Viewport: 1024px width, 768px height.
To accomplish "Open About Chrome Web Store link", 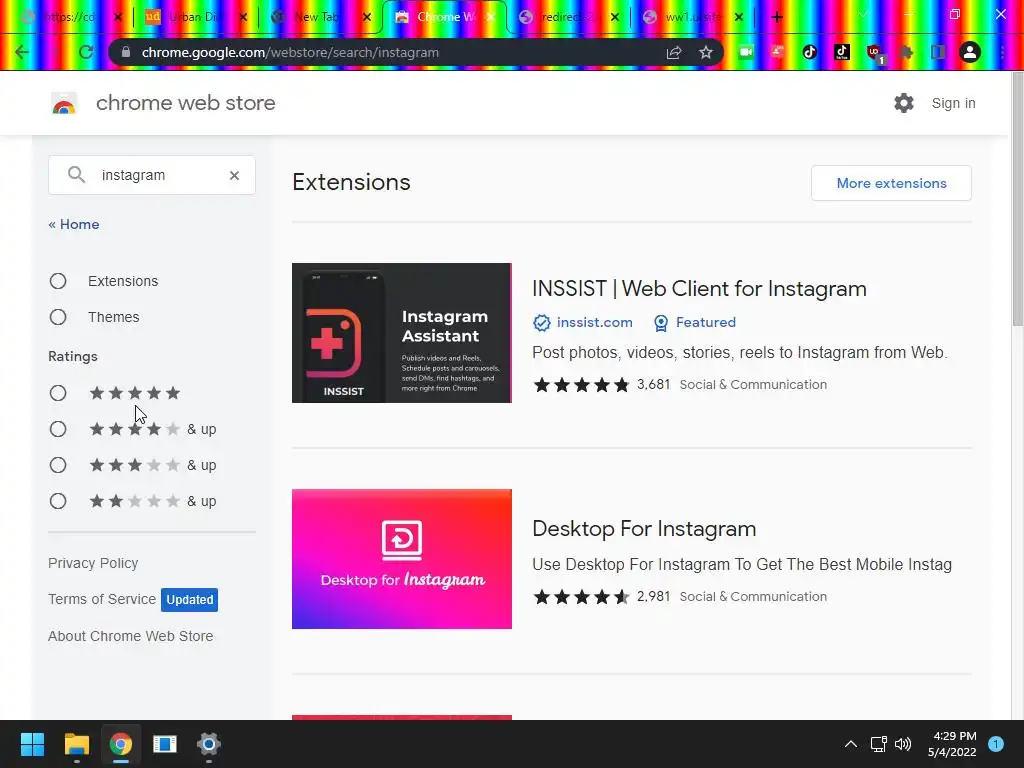I will tap(131, 636).
